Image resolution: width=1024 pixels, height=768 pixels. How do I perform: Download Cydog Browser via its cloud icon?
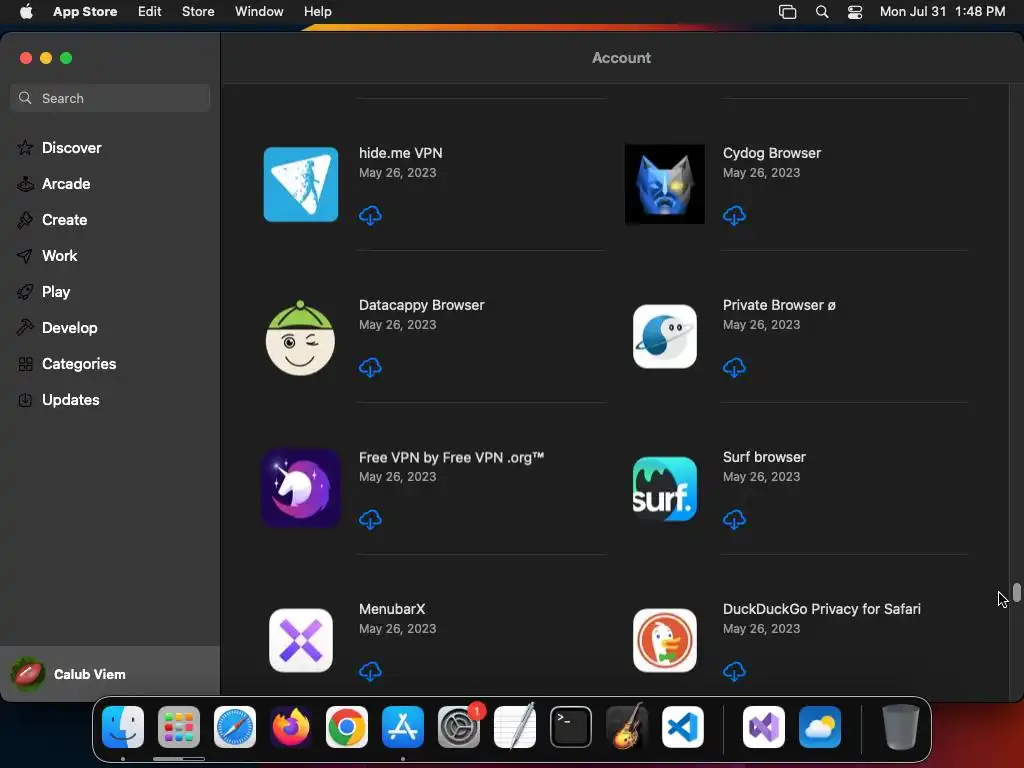[x=734, y=216]
